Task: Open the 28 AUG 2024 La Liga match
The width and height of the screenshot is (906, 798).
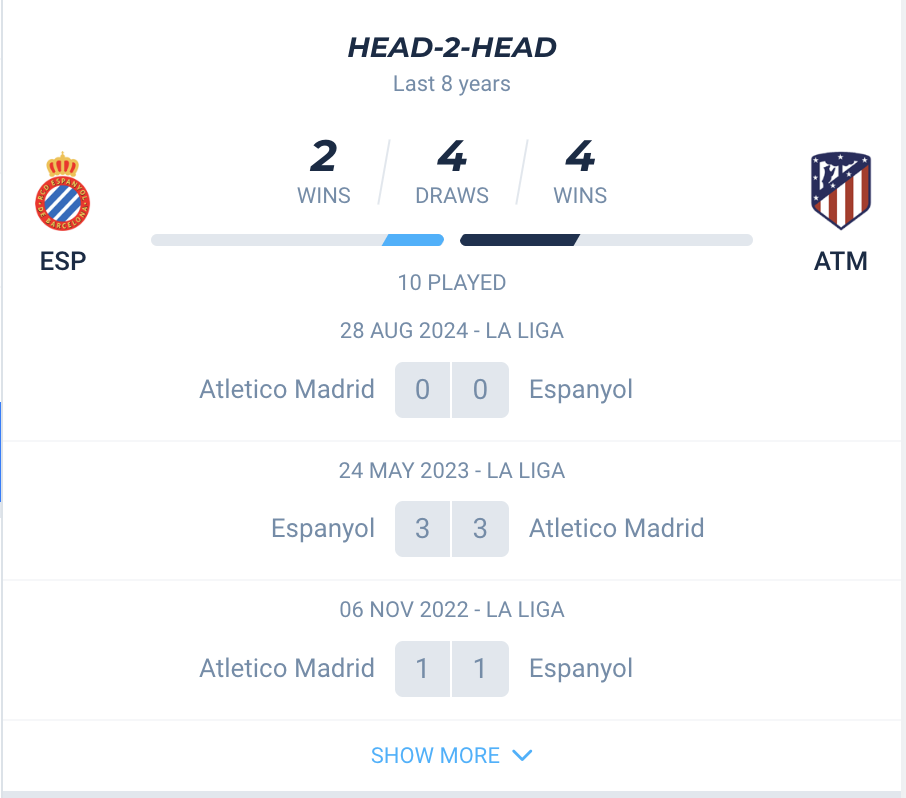Action: coord(452,370)
